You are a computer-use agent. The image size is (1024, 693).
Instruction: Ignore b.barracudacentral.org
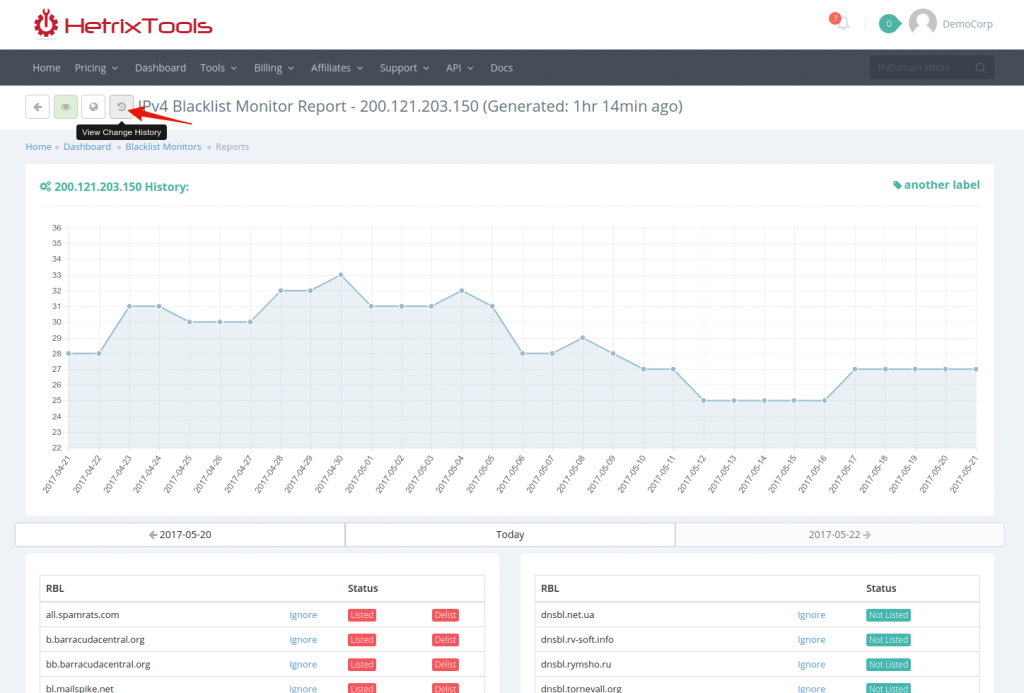(x=303, y=639)
